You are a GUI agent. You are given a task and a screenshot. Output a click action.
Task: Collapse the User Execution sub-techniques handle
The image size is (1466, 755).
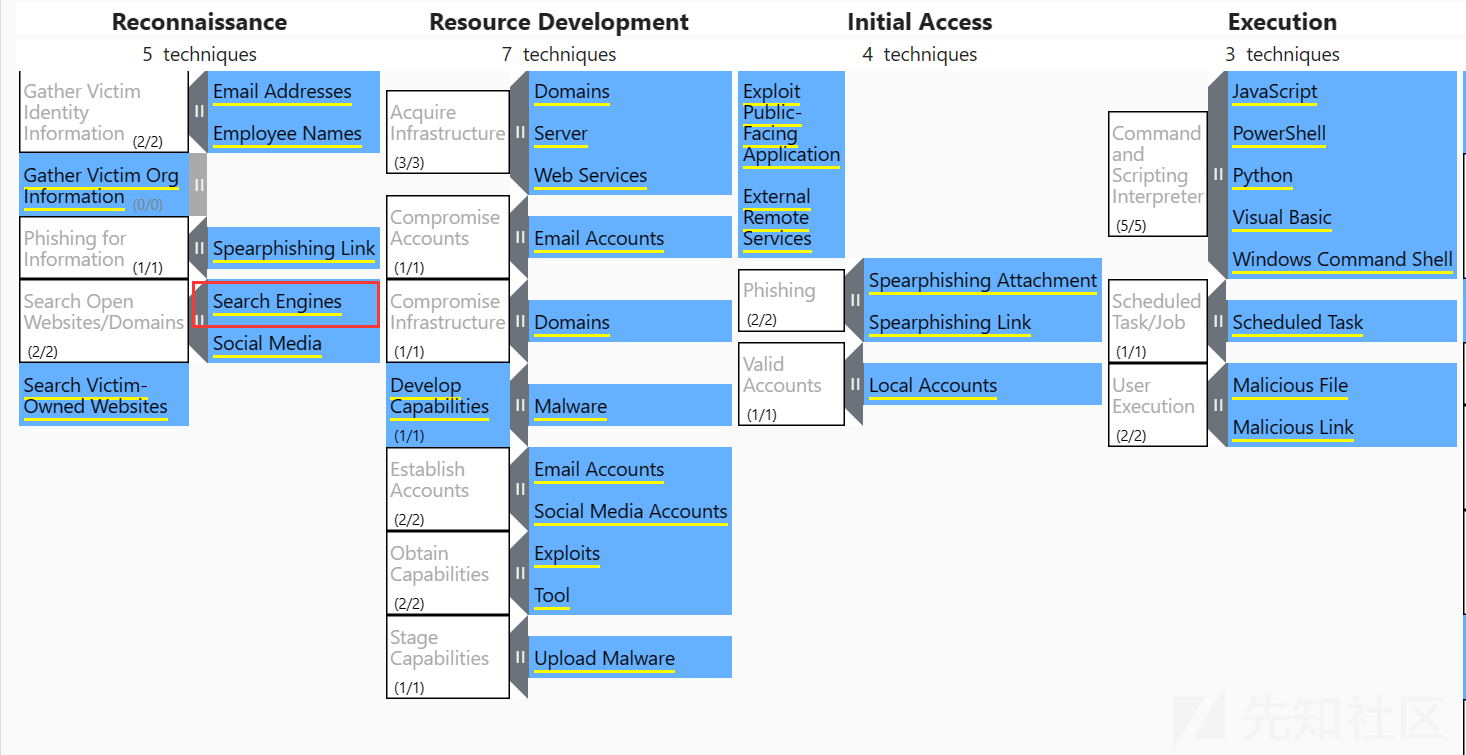click(1218, 405)
